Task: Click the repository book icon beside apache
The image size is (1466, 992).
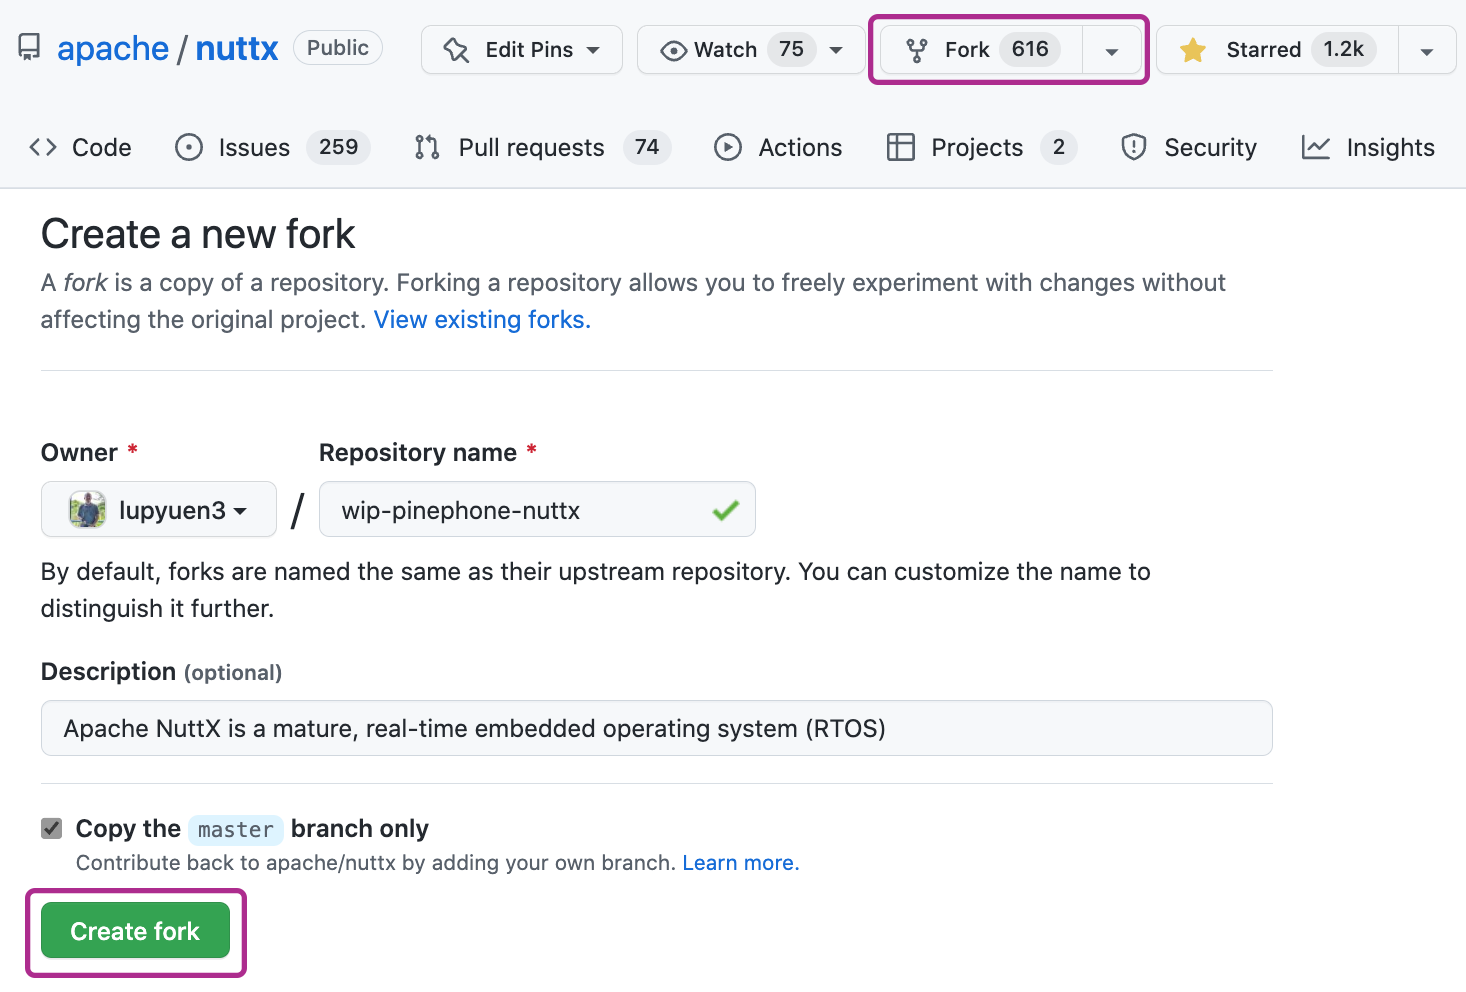Action: [30, 48]
